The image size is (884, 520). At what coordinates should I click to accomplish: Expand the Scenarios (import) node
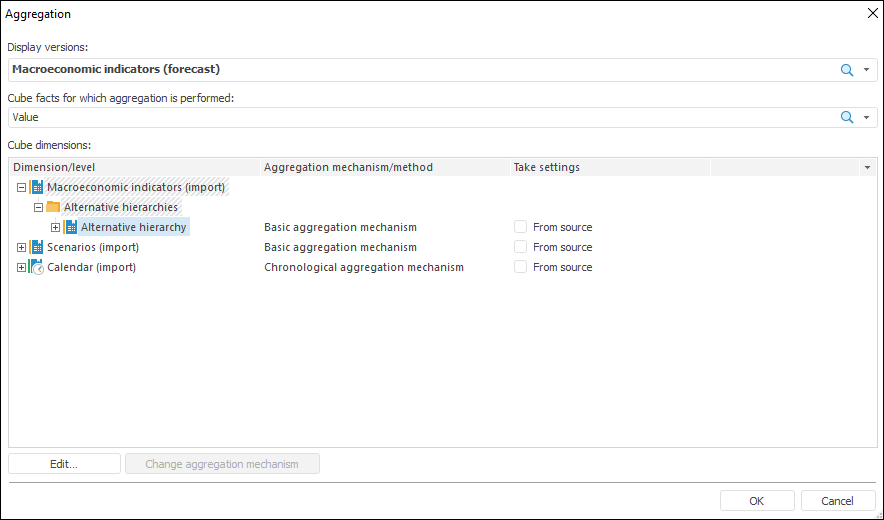[21, 247]
